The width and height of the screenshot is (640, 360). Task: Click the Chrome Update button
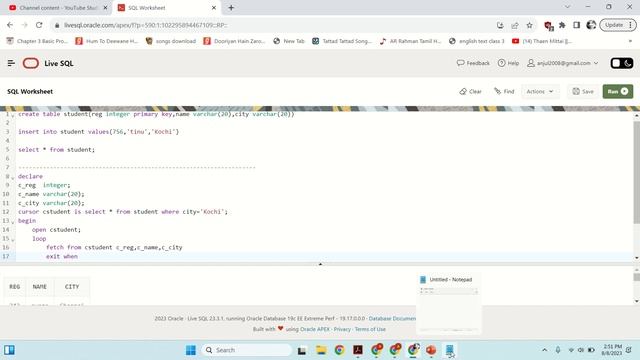(x=618, y=25)
